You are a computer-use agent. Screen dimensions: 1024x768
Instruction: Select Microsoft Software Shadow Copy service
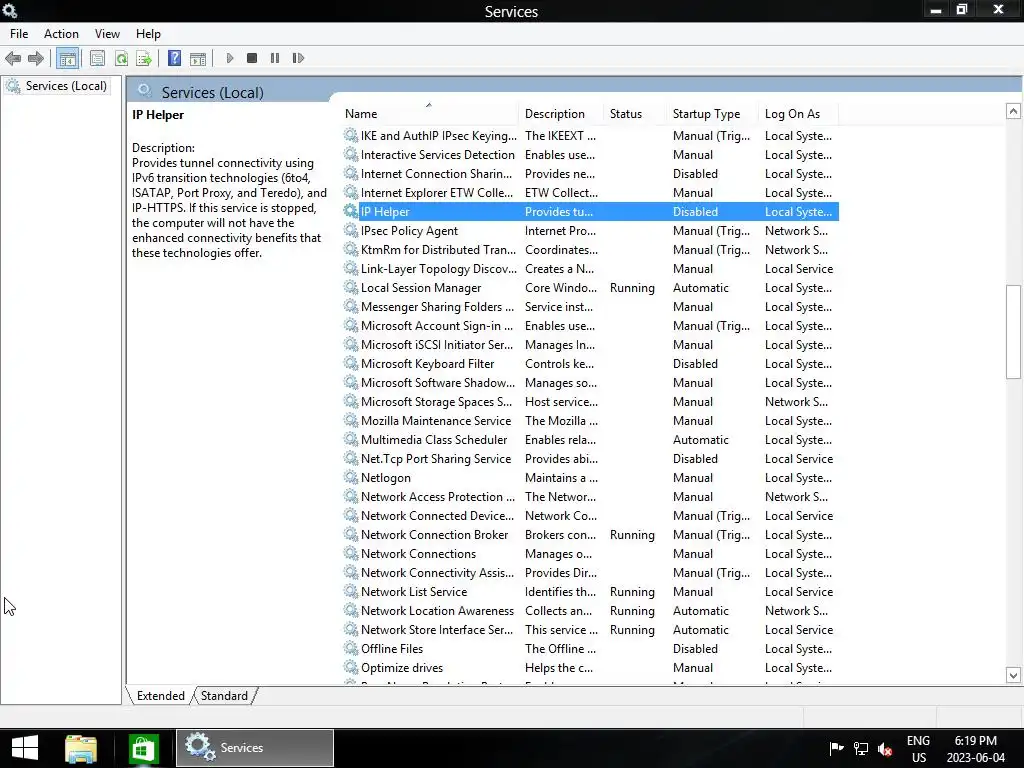(x=590, y=383)
